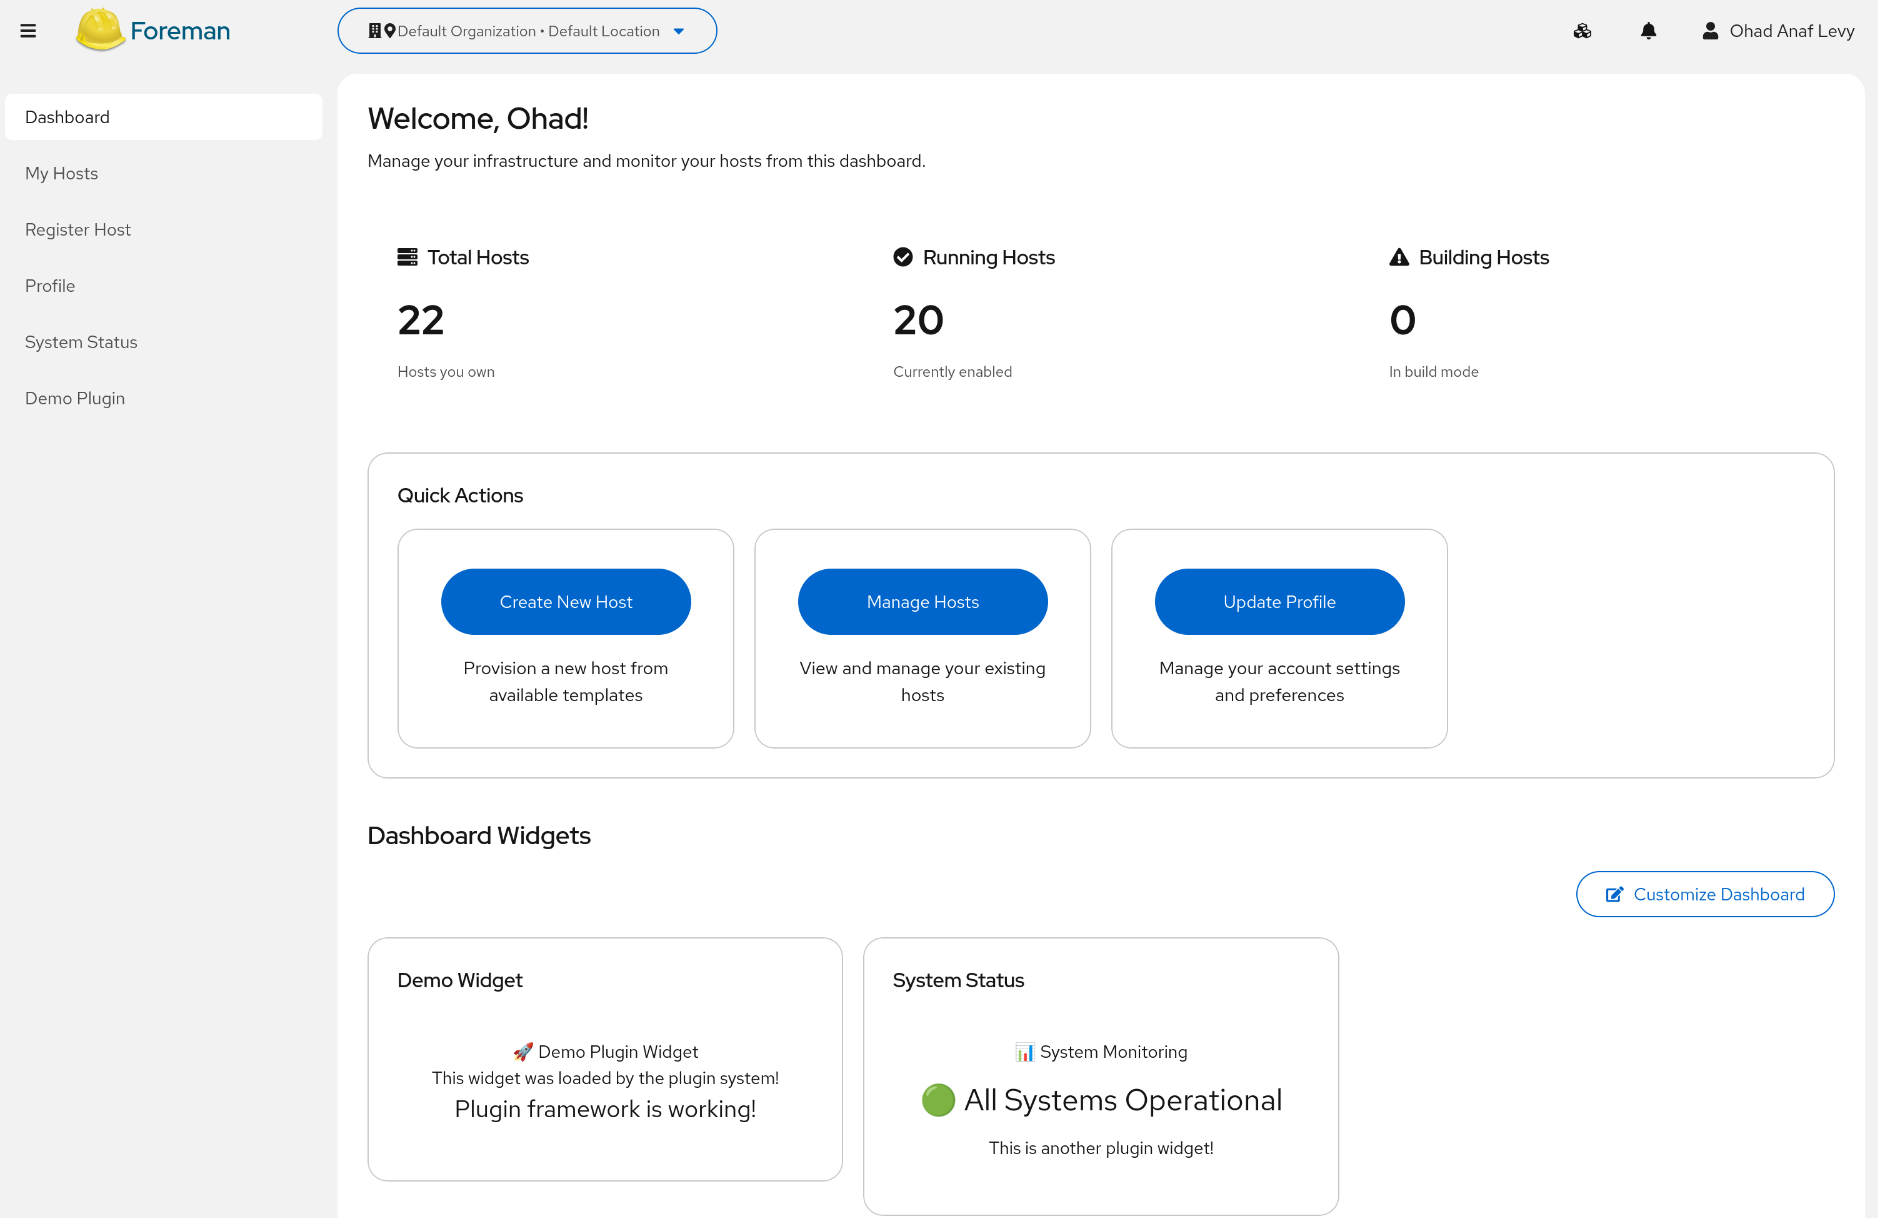Expand the Ohad Anaf Levy user menu
The height and width of the screenshot is (1218, 1878).
1791,31
